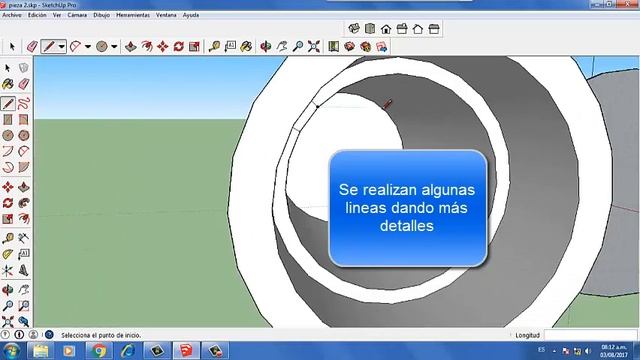Choose the Polygon tool in the left toolbar
The width and height of the screenshot is (640, 360).
point(24,135)
